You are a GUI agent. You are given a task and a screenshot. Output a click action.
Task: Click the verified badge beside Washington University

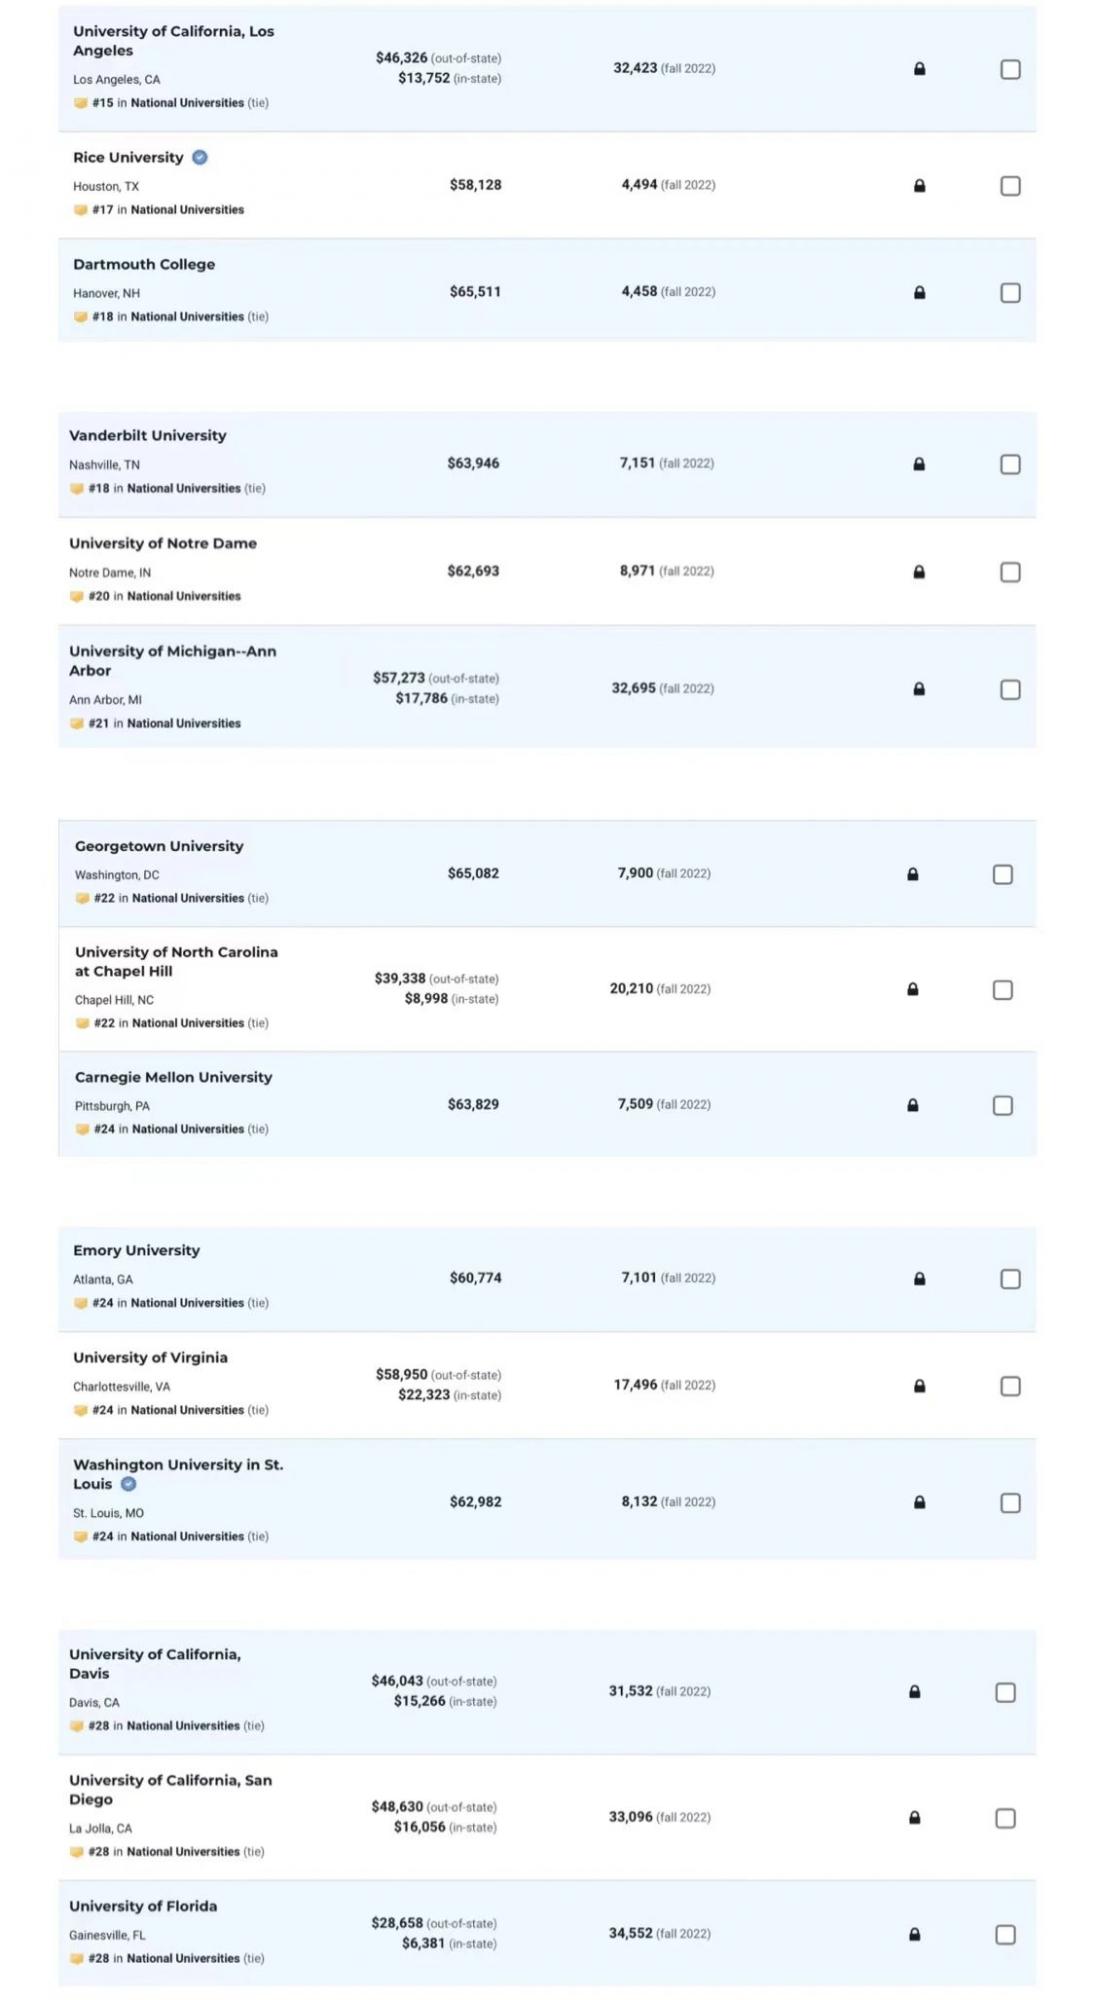click(128, 1484)
